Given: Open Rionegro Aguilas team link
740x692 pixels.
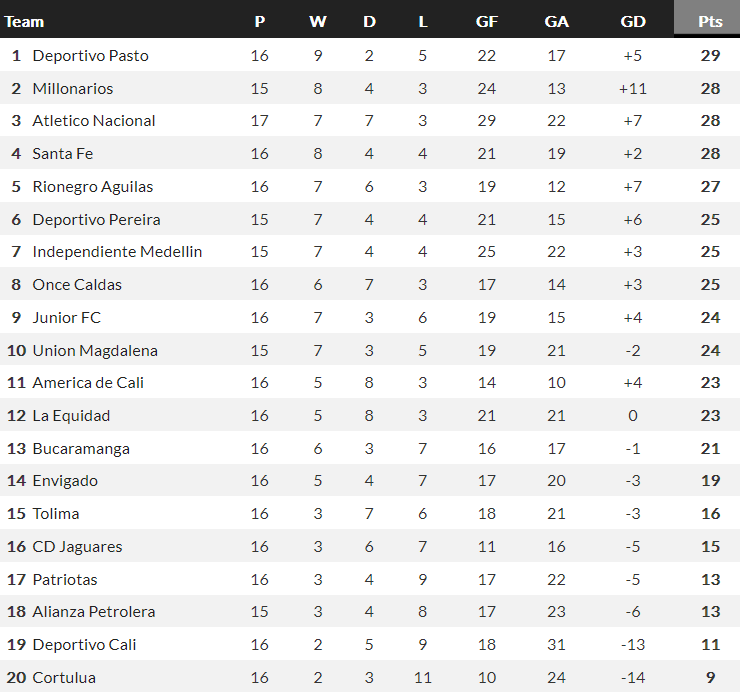Looking at the screenshot, I should [93, 187].
